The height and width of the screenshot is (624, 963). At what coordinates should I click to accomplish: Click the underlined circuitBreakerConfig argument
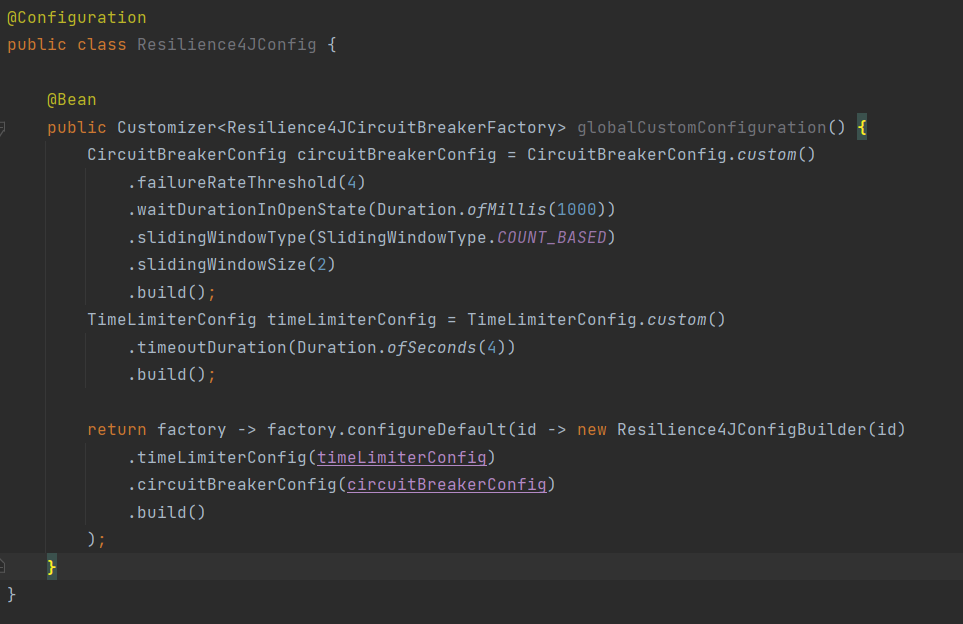pyautogui.click(x=446, y=485)
